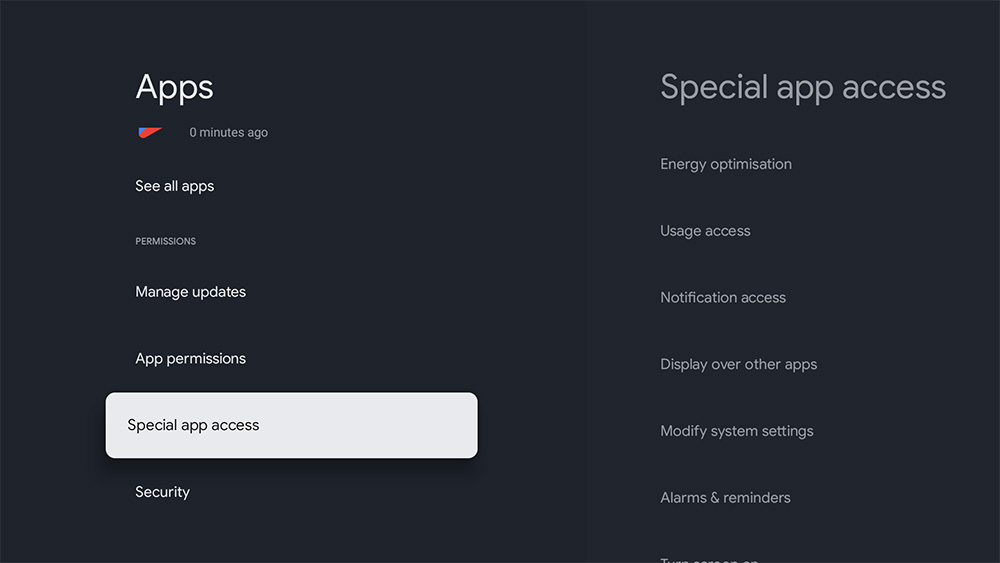Open See all apps
This screenshot has width=1000, height=563.
click(175, 186)
